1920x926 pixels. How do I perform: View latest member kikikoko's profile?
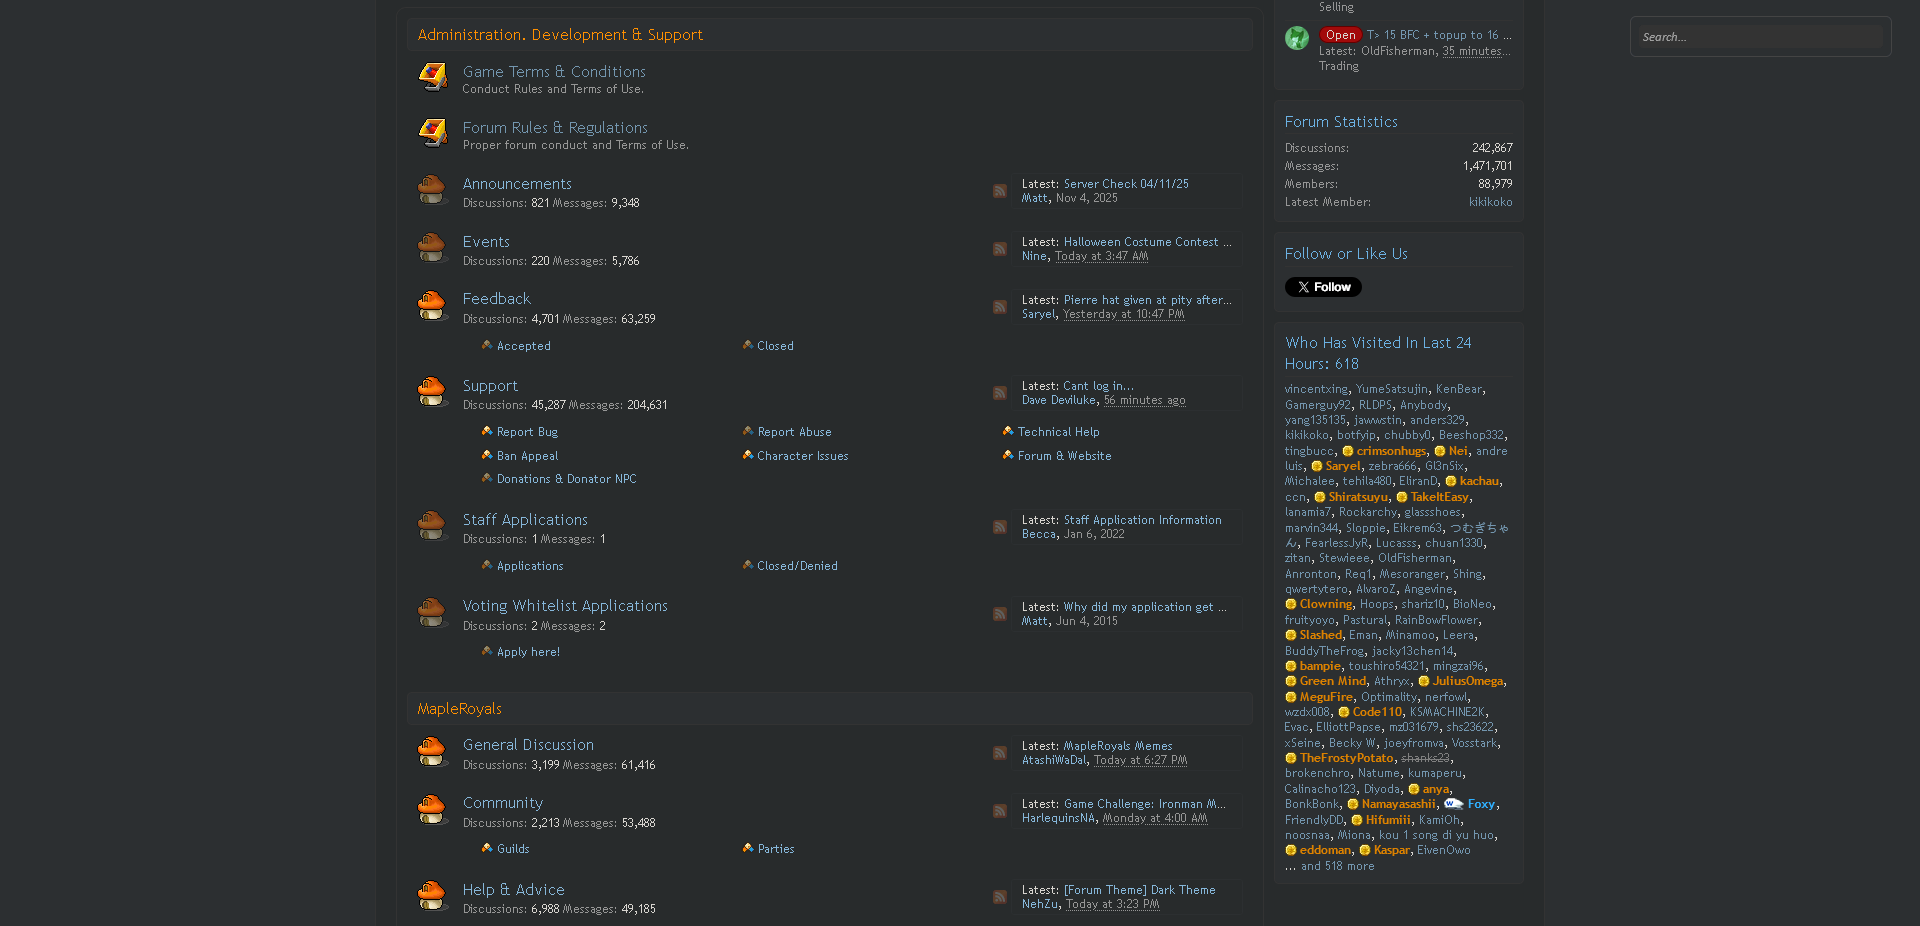click(x=1490, y=202)
